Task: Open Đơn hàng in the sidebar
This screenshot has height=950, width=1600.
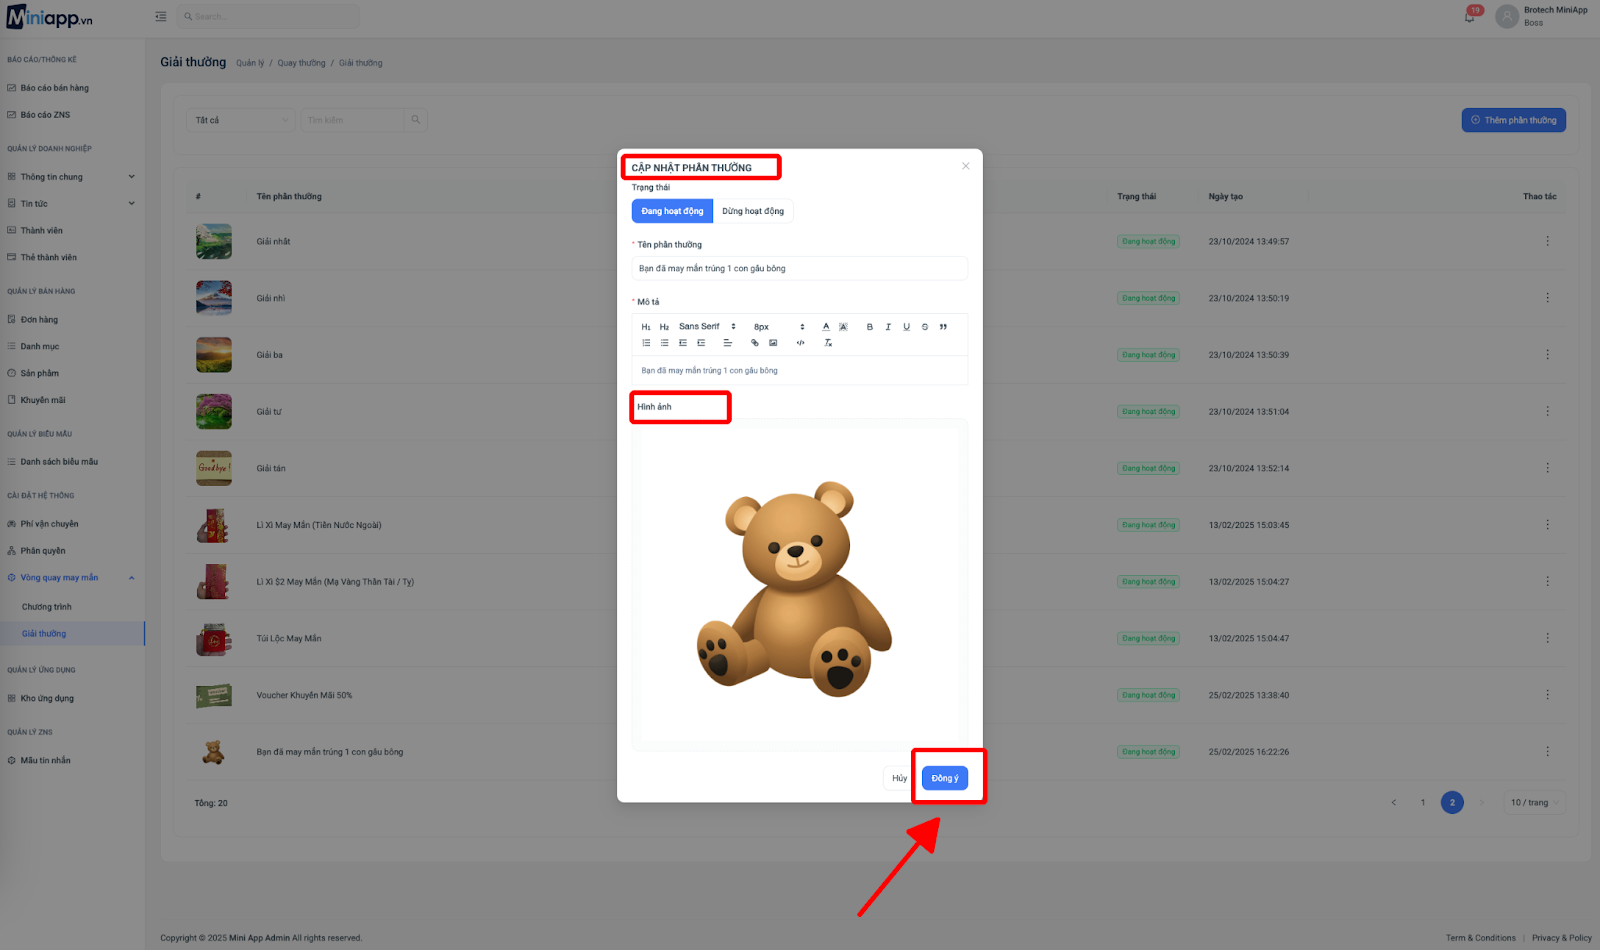Action: [x=39, y=320]
